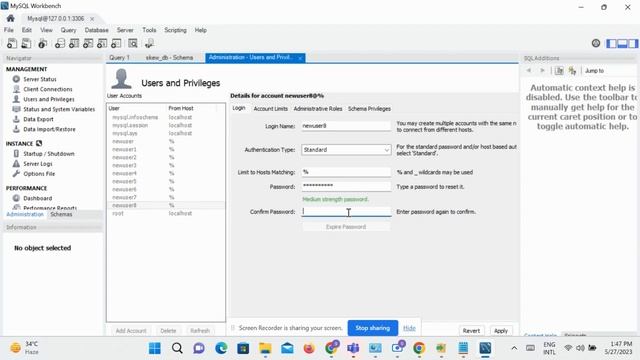Select the mysql.infoschema account row
The image size is (640, 360).
(166, 117)
